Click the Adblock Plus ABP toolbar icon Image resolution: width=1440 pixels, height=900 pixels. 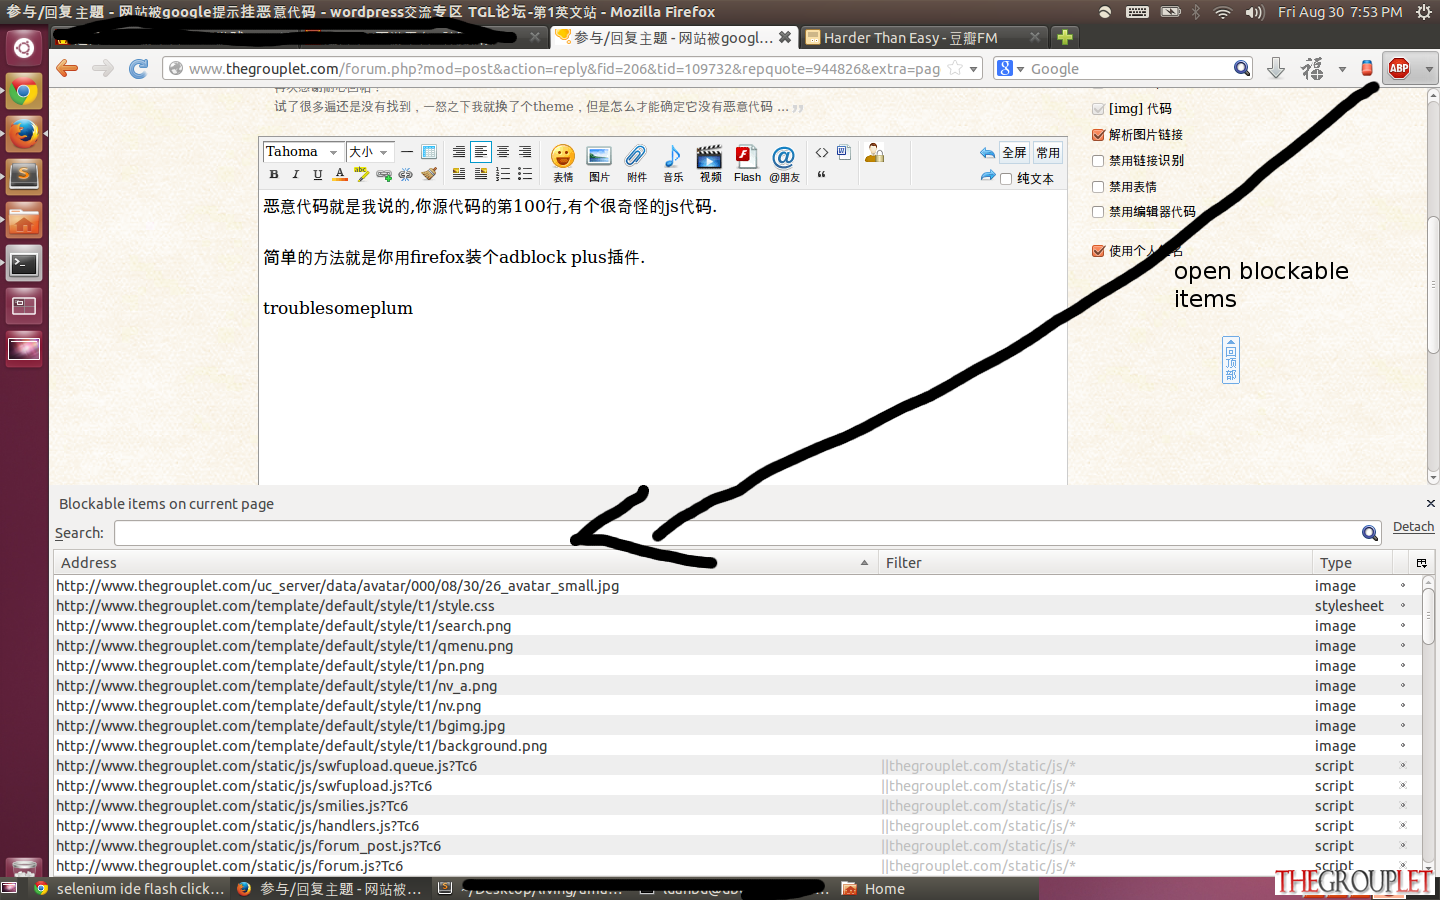point(1399,68)
